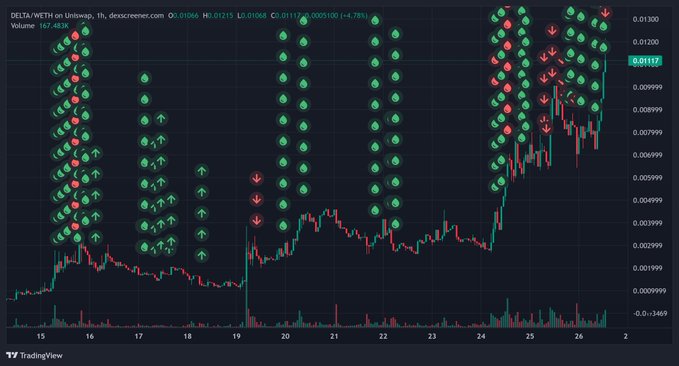
Task: Click the current price tag 0.01117
Action: [x=645, y=61]
